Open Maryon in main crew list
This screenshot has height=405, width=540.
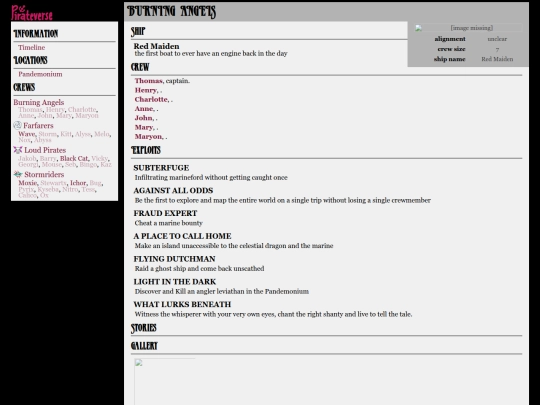[x=148, y=136]
